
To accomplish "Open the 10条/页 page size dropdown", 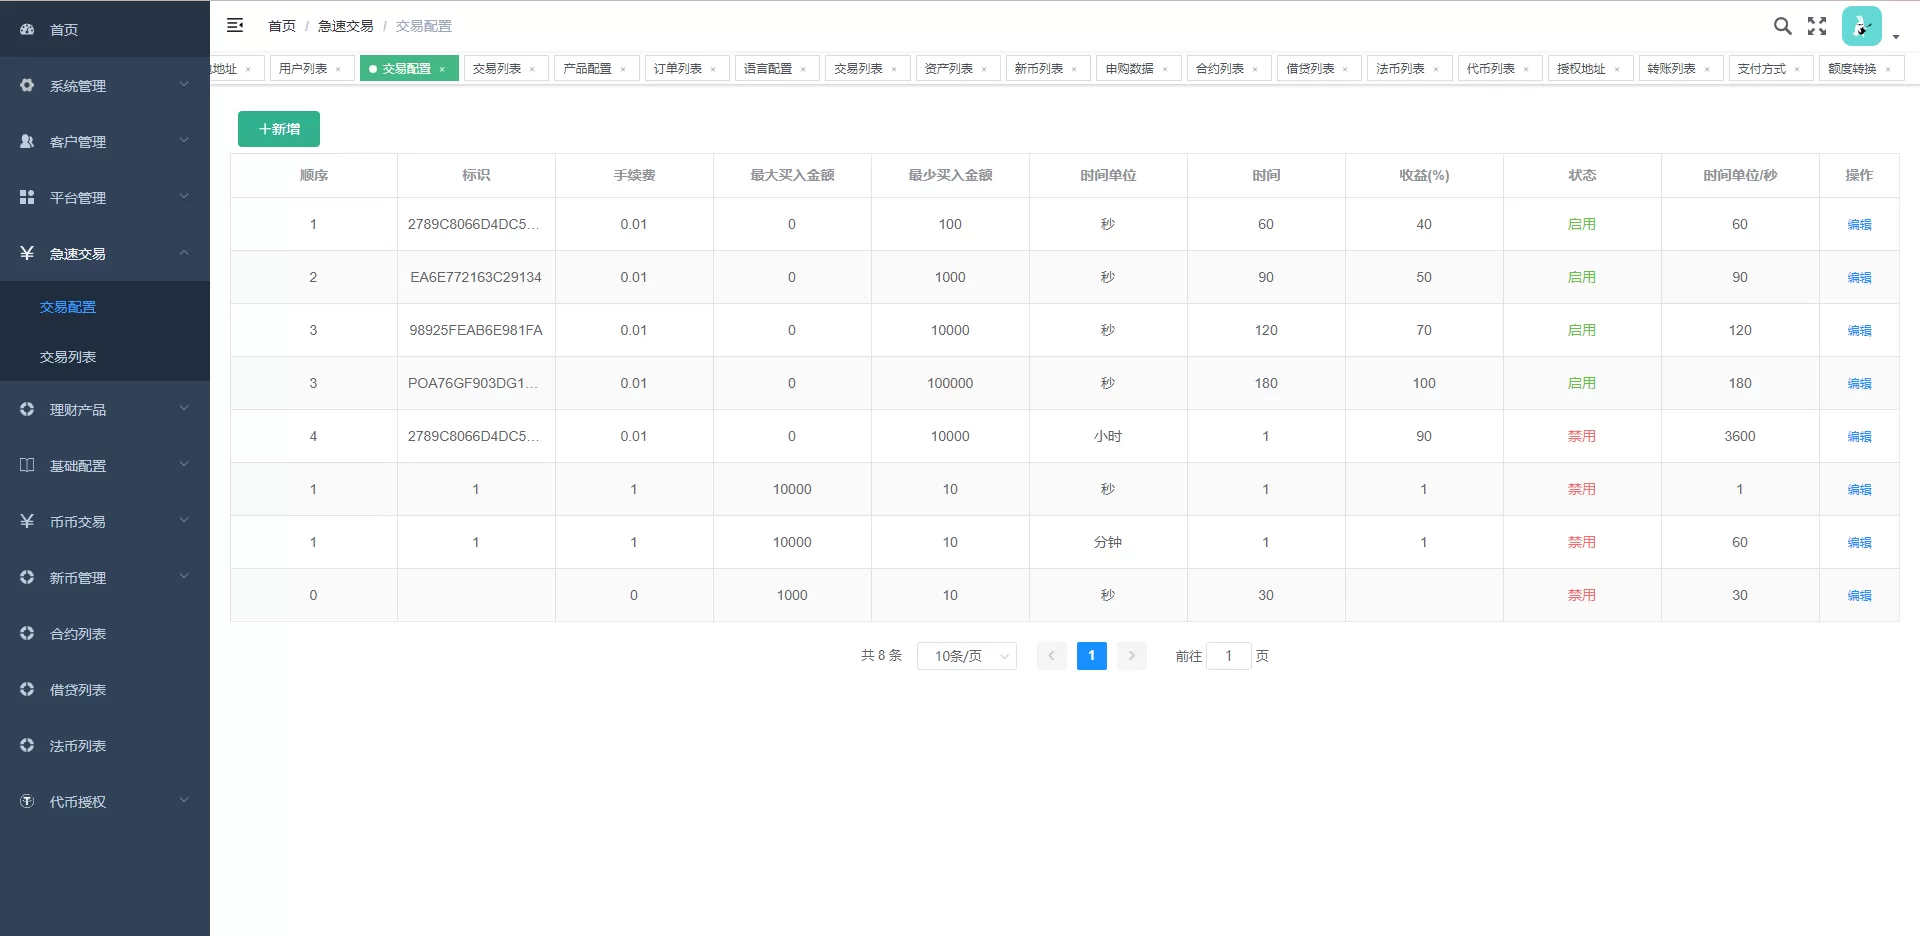I will coord(967,656).
